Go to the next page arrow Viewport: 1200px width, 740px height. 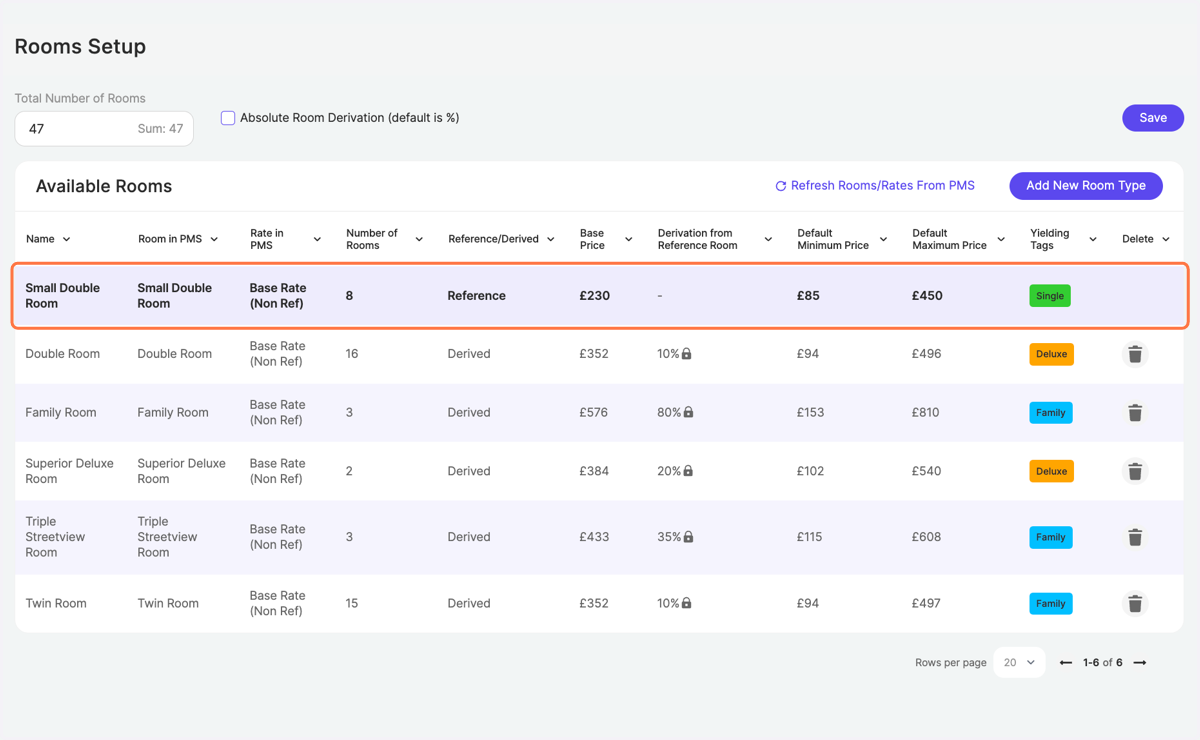1140,663
